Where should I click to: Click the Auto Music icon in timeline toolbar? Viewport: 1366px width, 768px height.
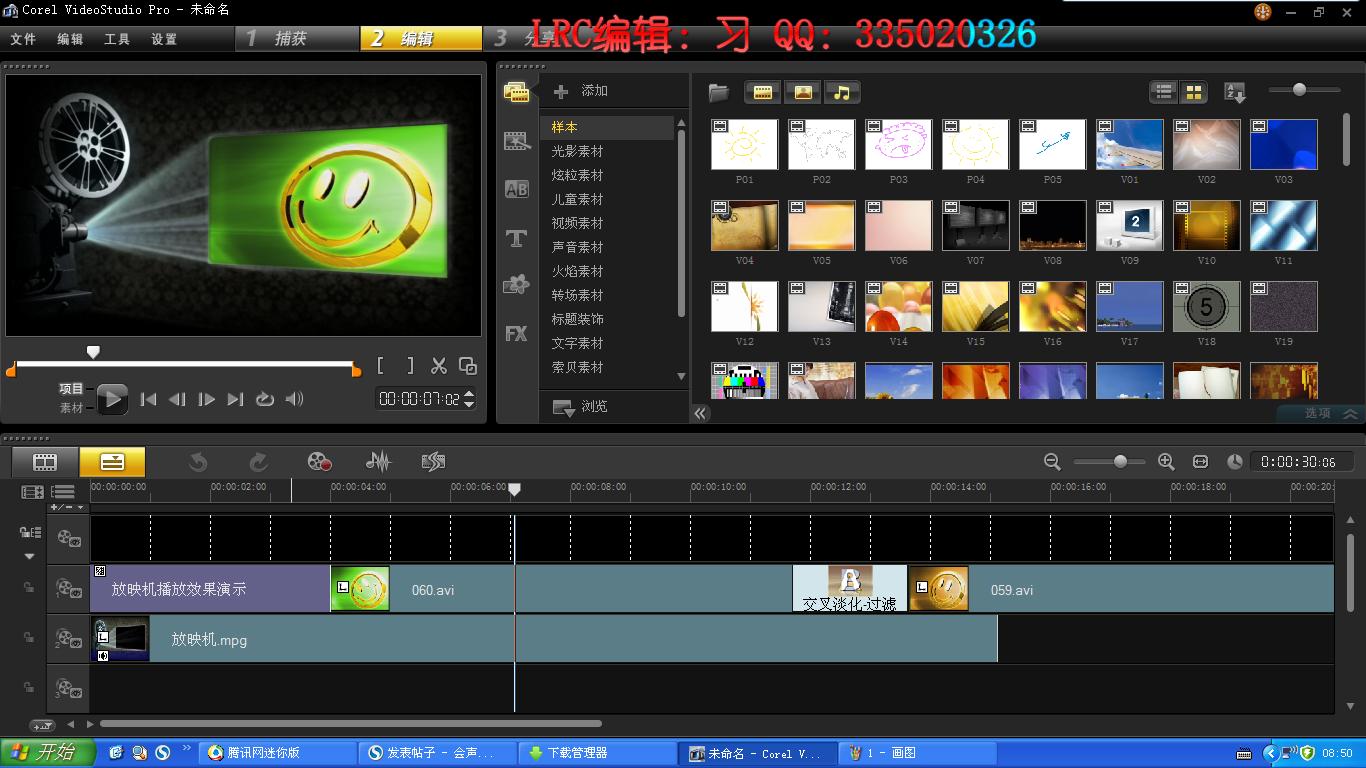433,462
